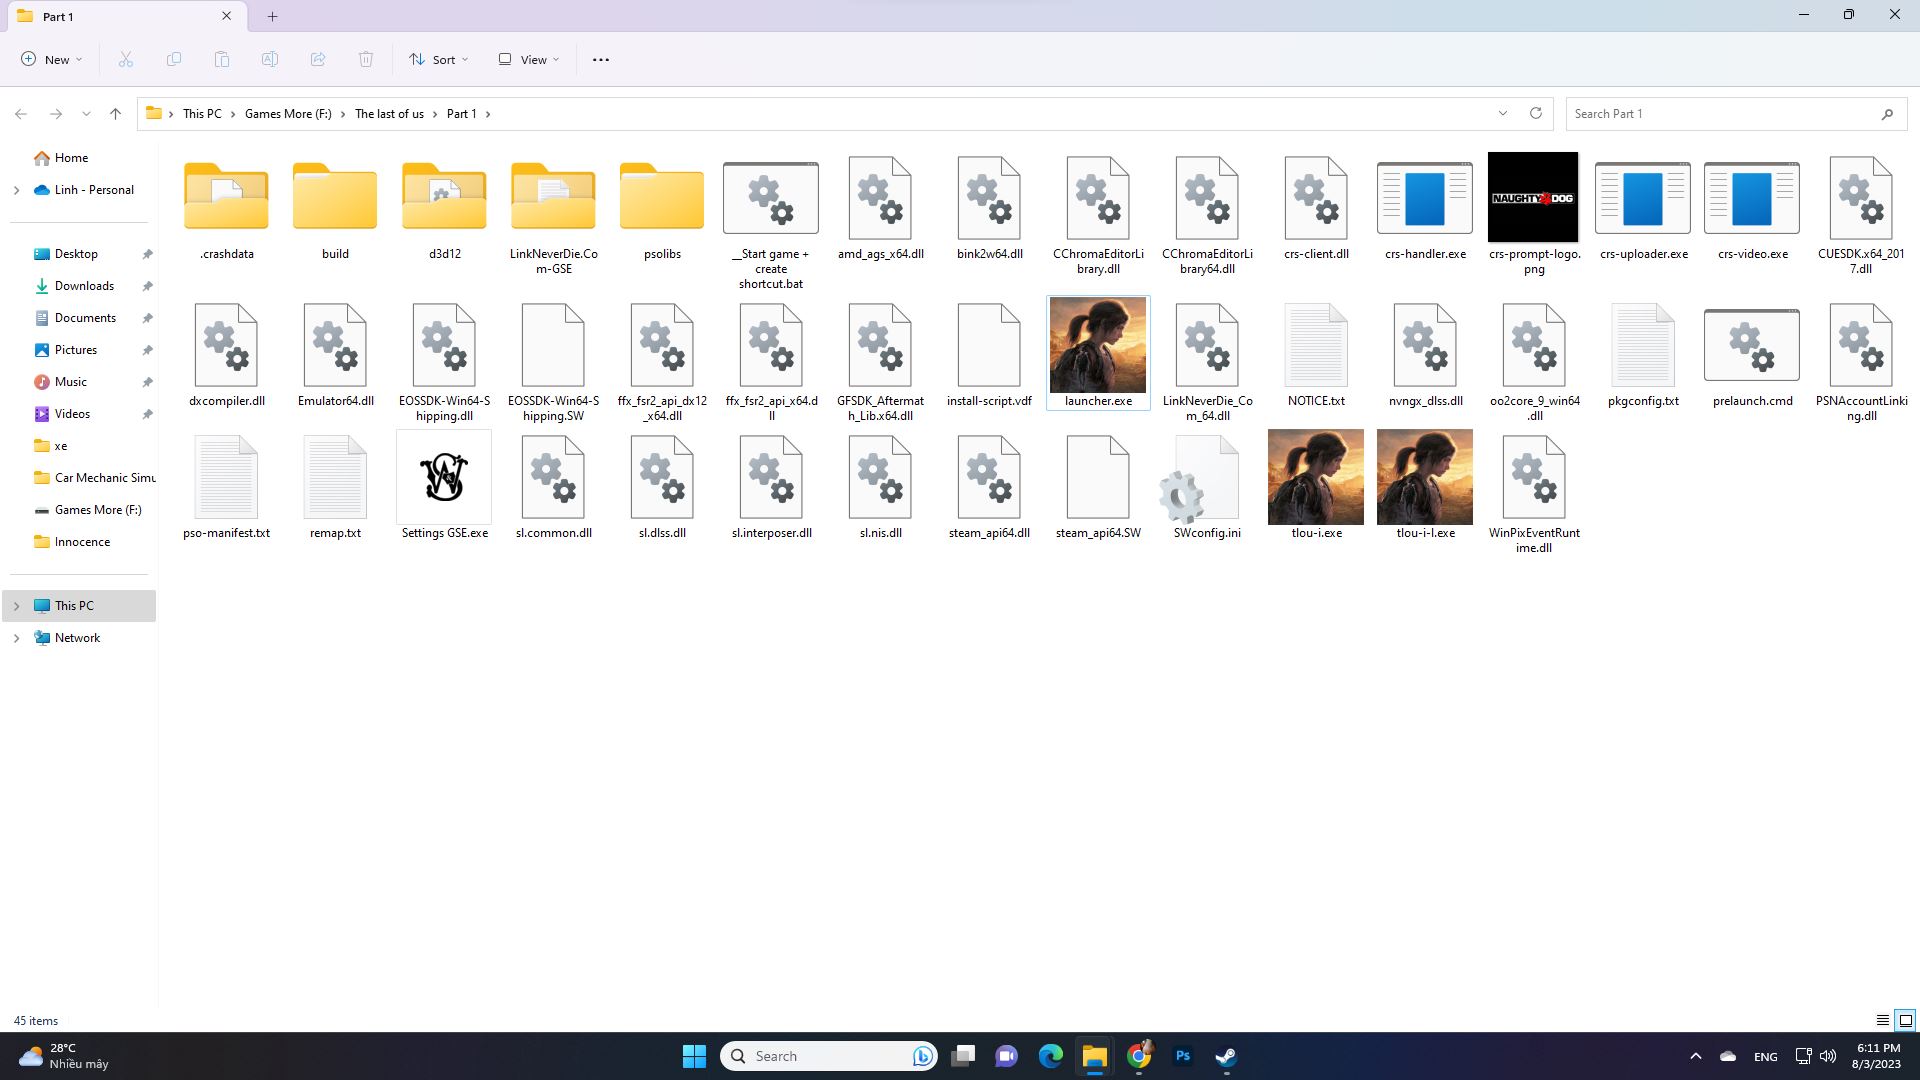Expand the This PC tree node

click(x=16, y=606)
